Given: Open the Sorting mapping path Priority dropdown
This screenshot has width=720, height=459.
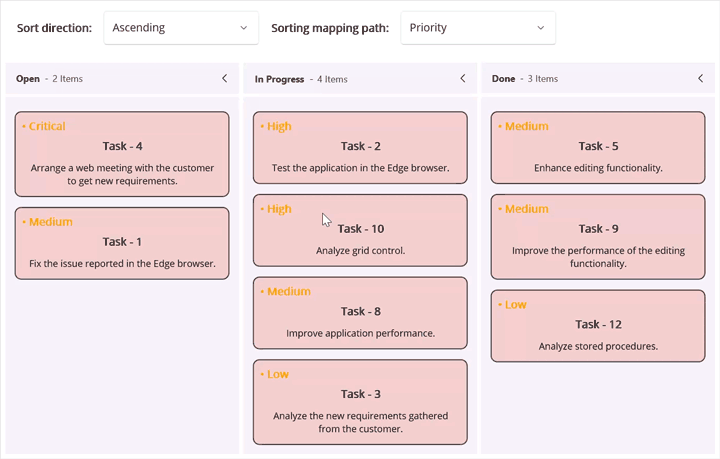Looking at the screenshot, I should (478, 28).
